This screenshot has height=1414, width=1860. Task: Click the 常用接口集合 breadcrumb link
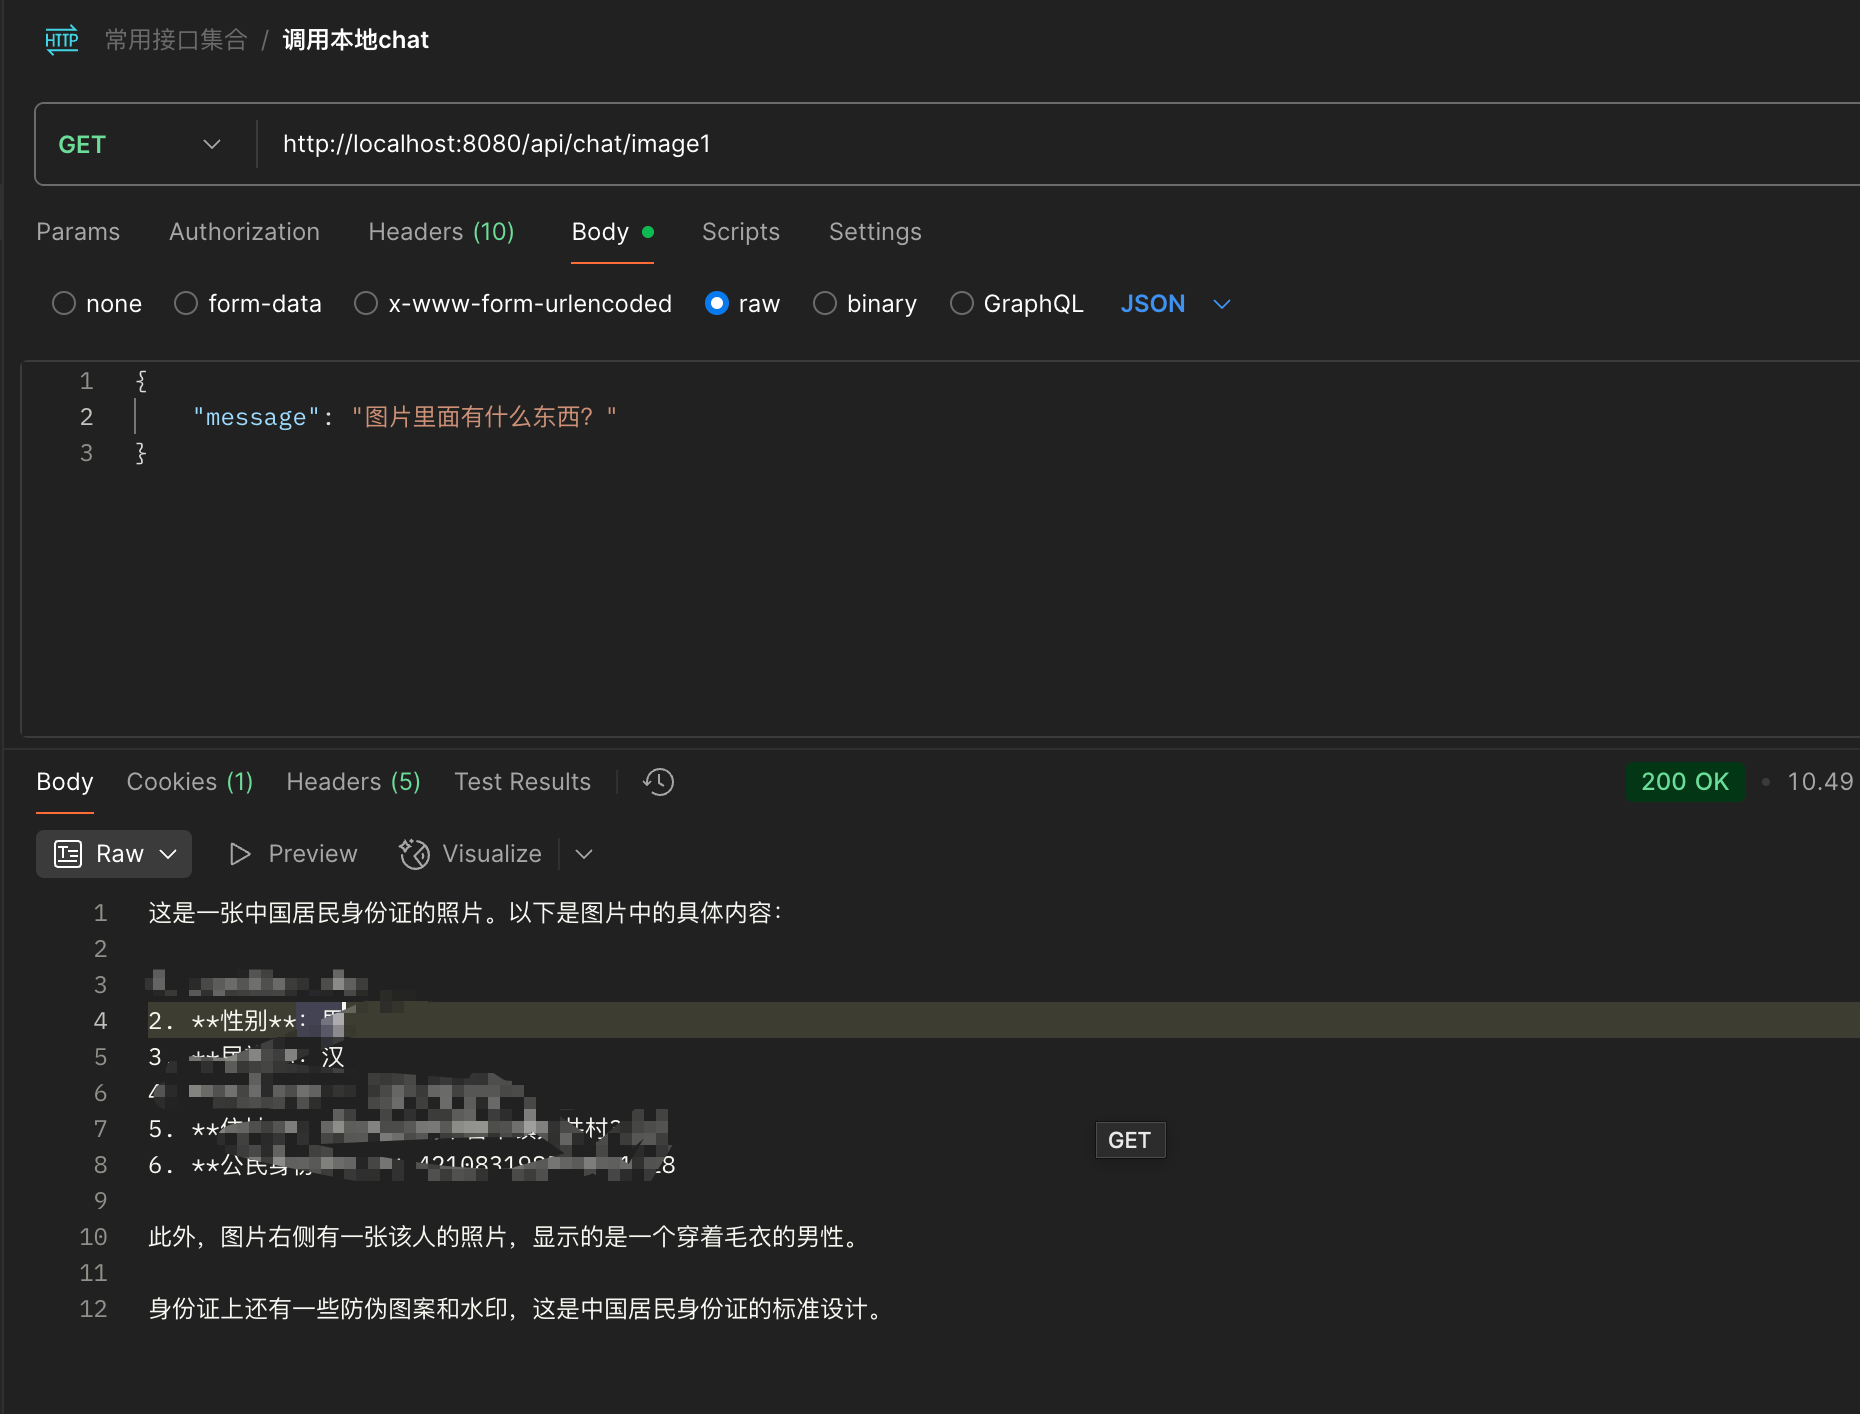176,40
